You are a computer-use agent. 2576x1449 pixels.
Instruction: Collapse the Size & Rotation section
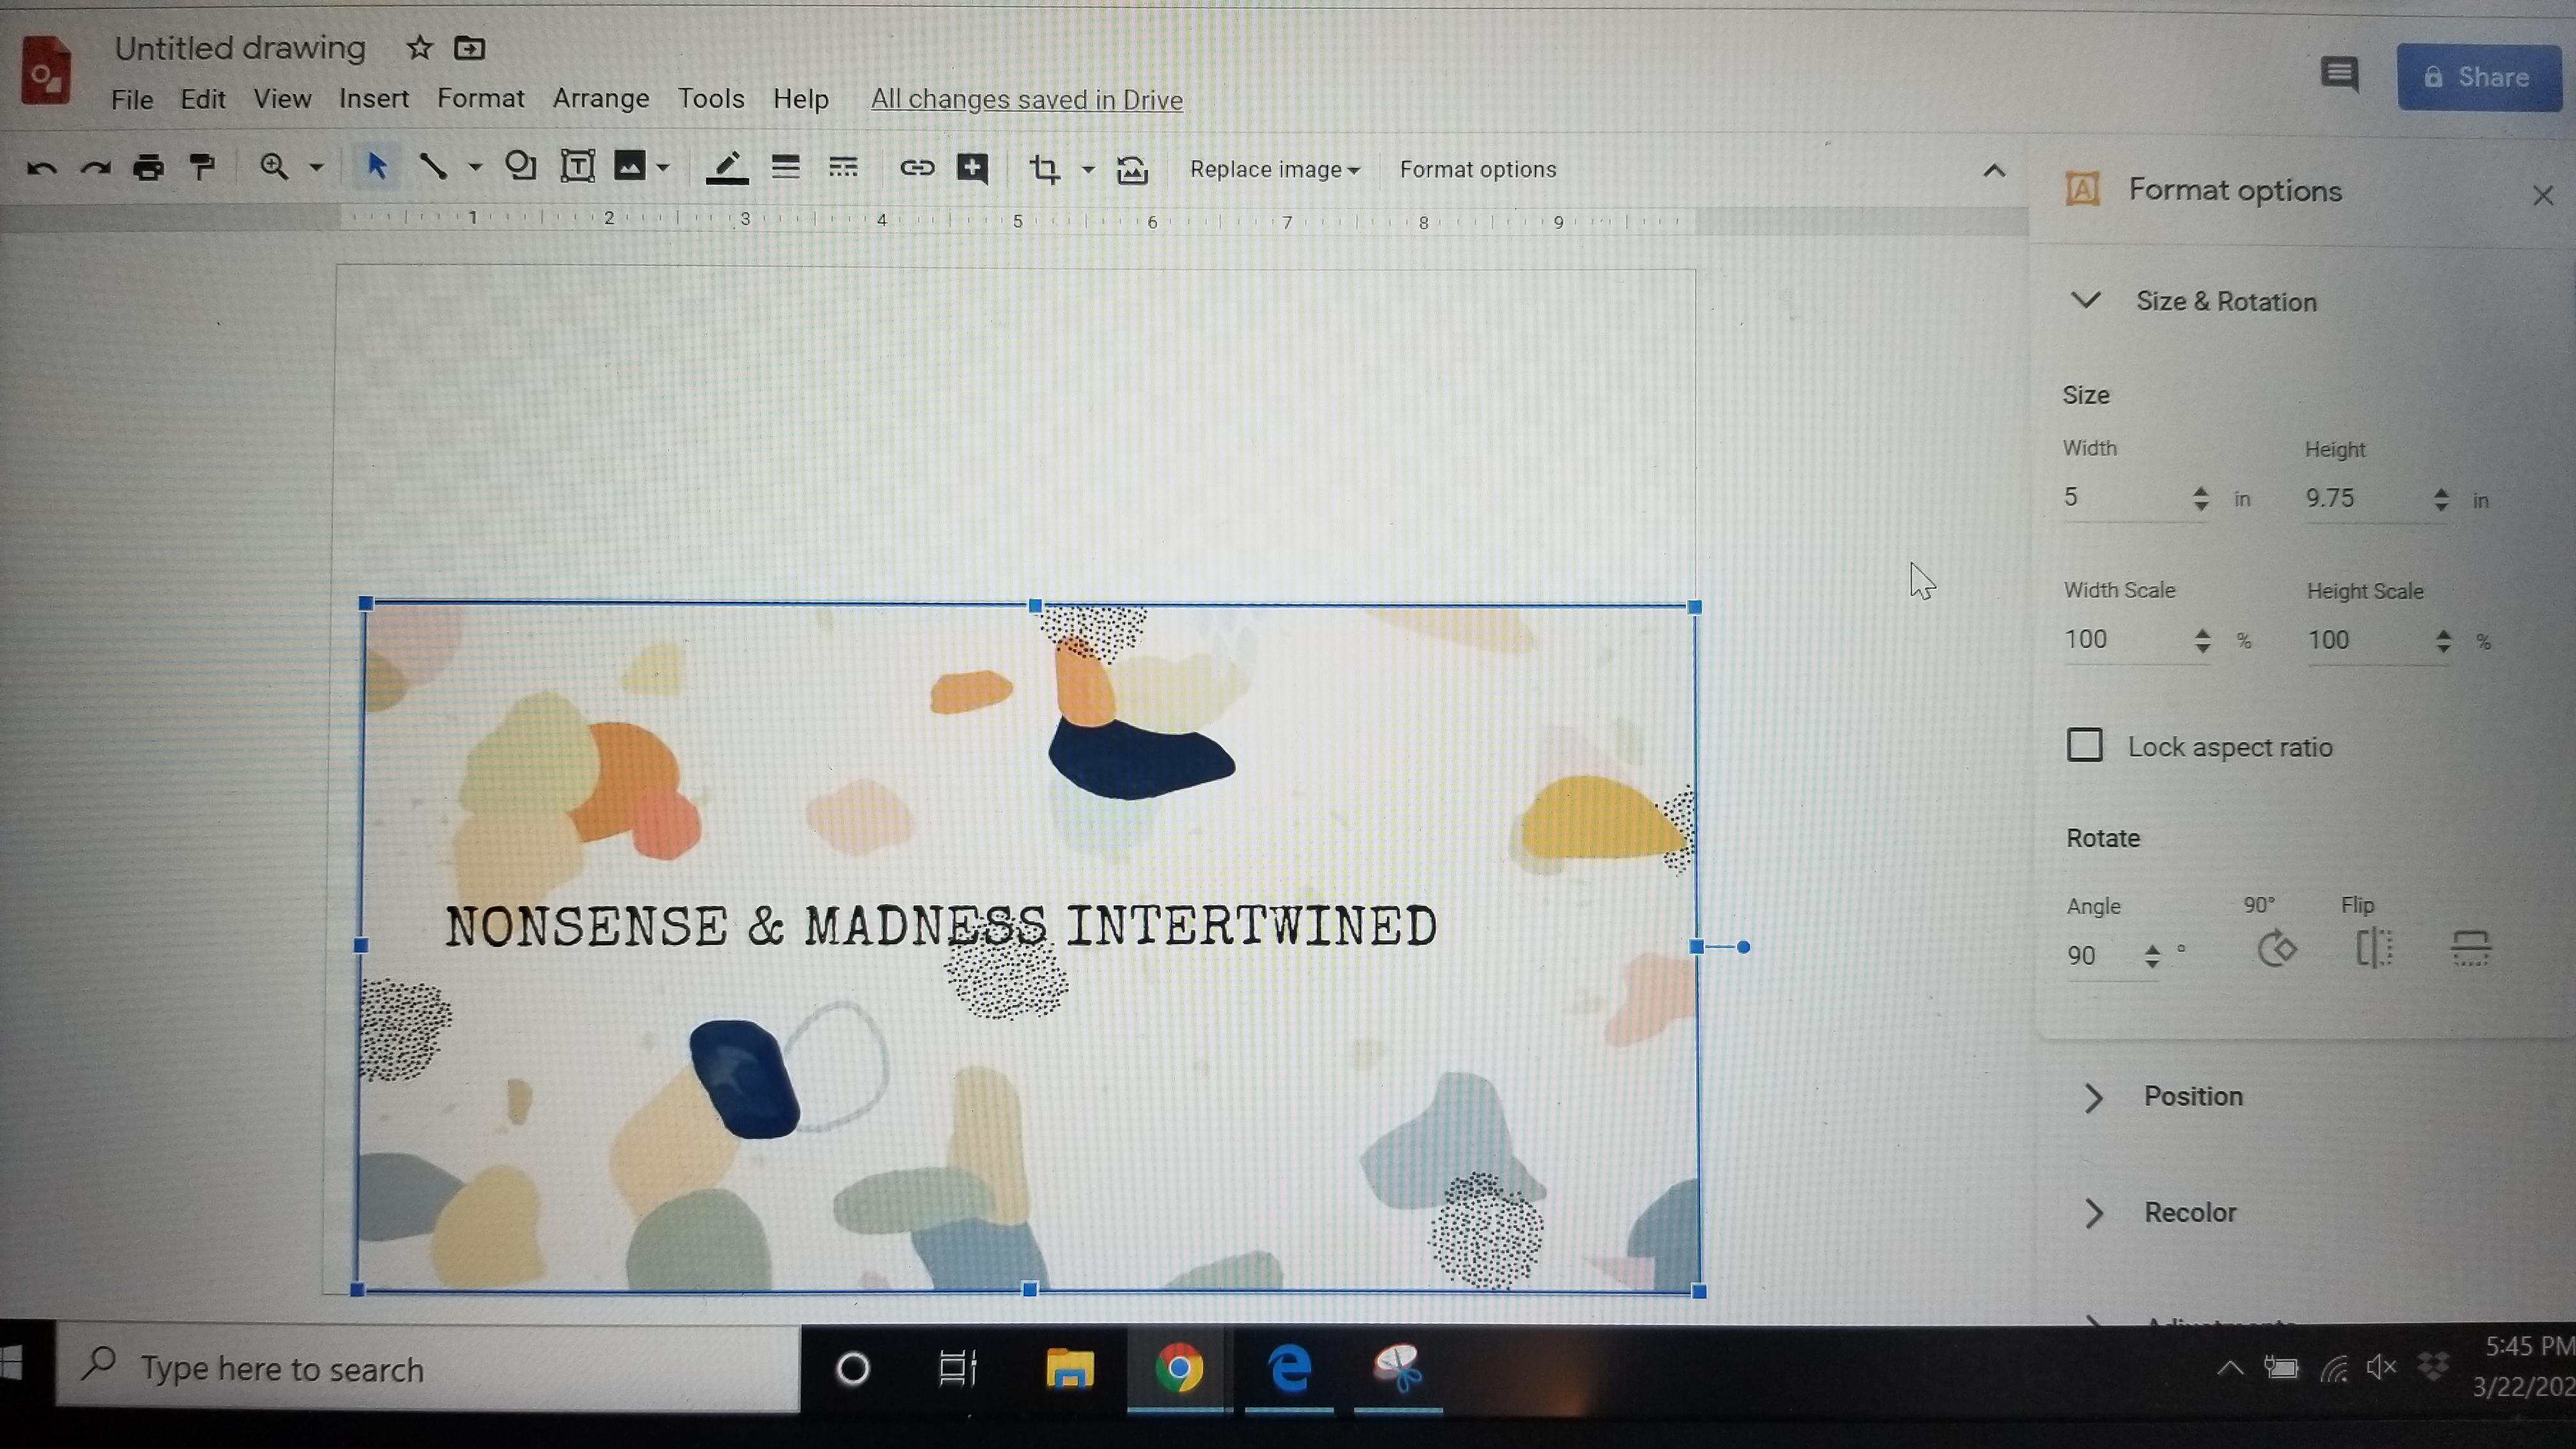[2085, 300]
